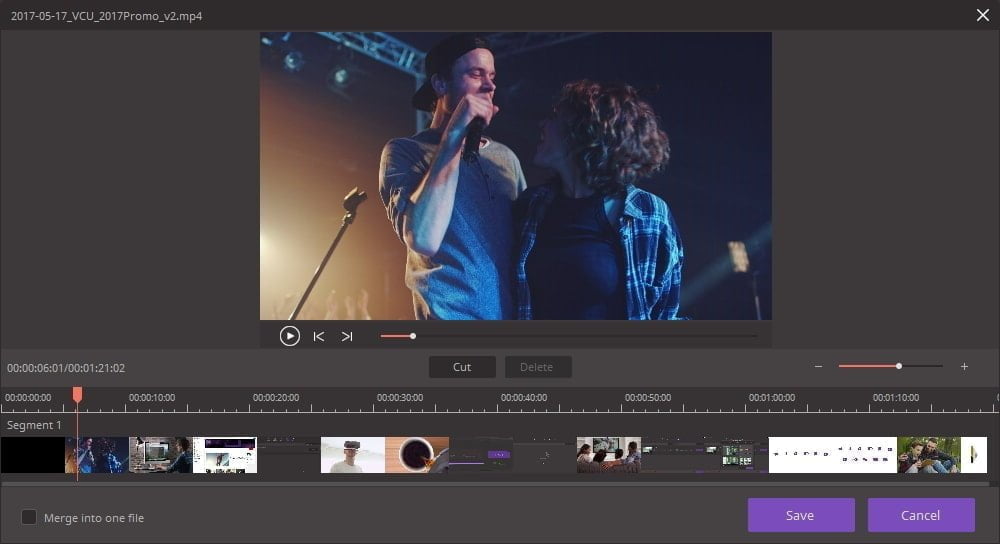Enable the Merge into one file checkbox
Viewport: 1000px width, 544px height.
click(29, 517)
